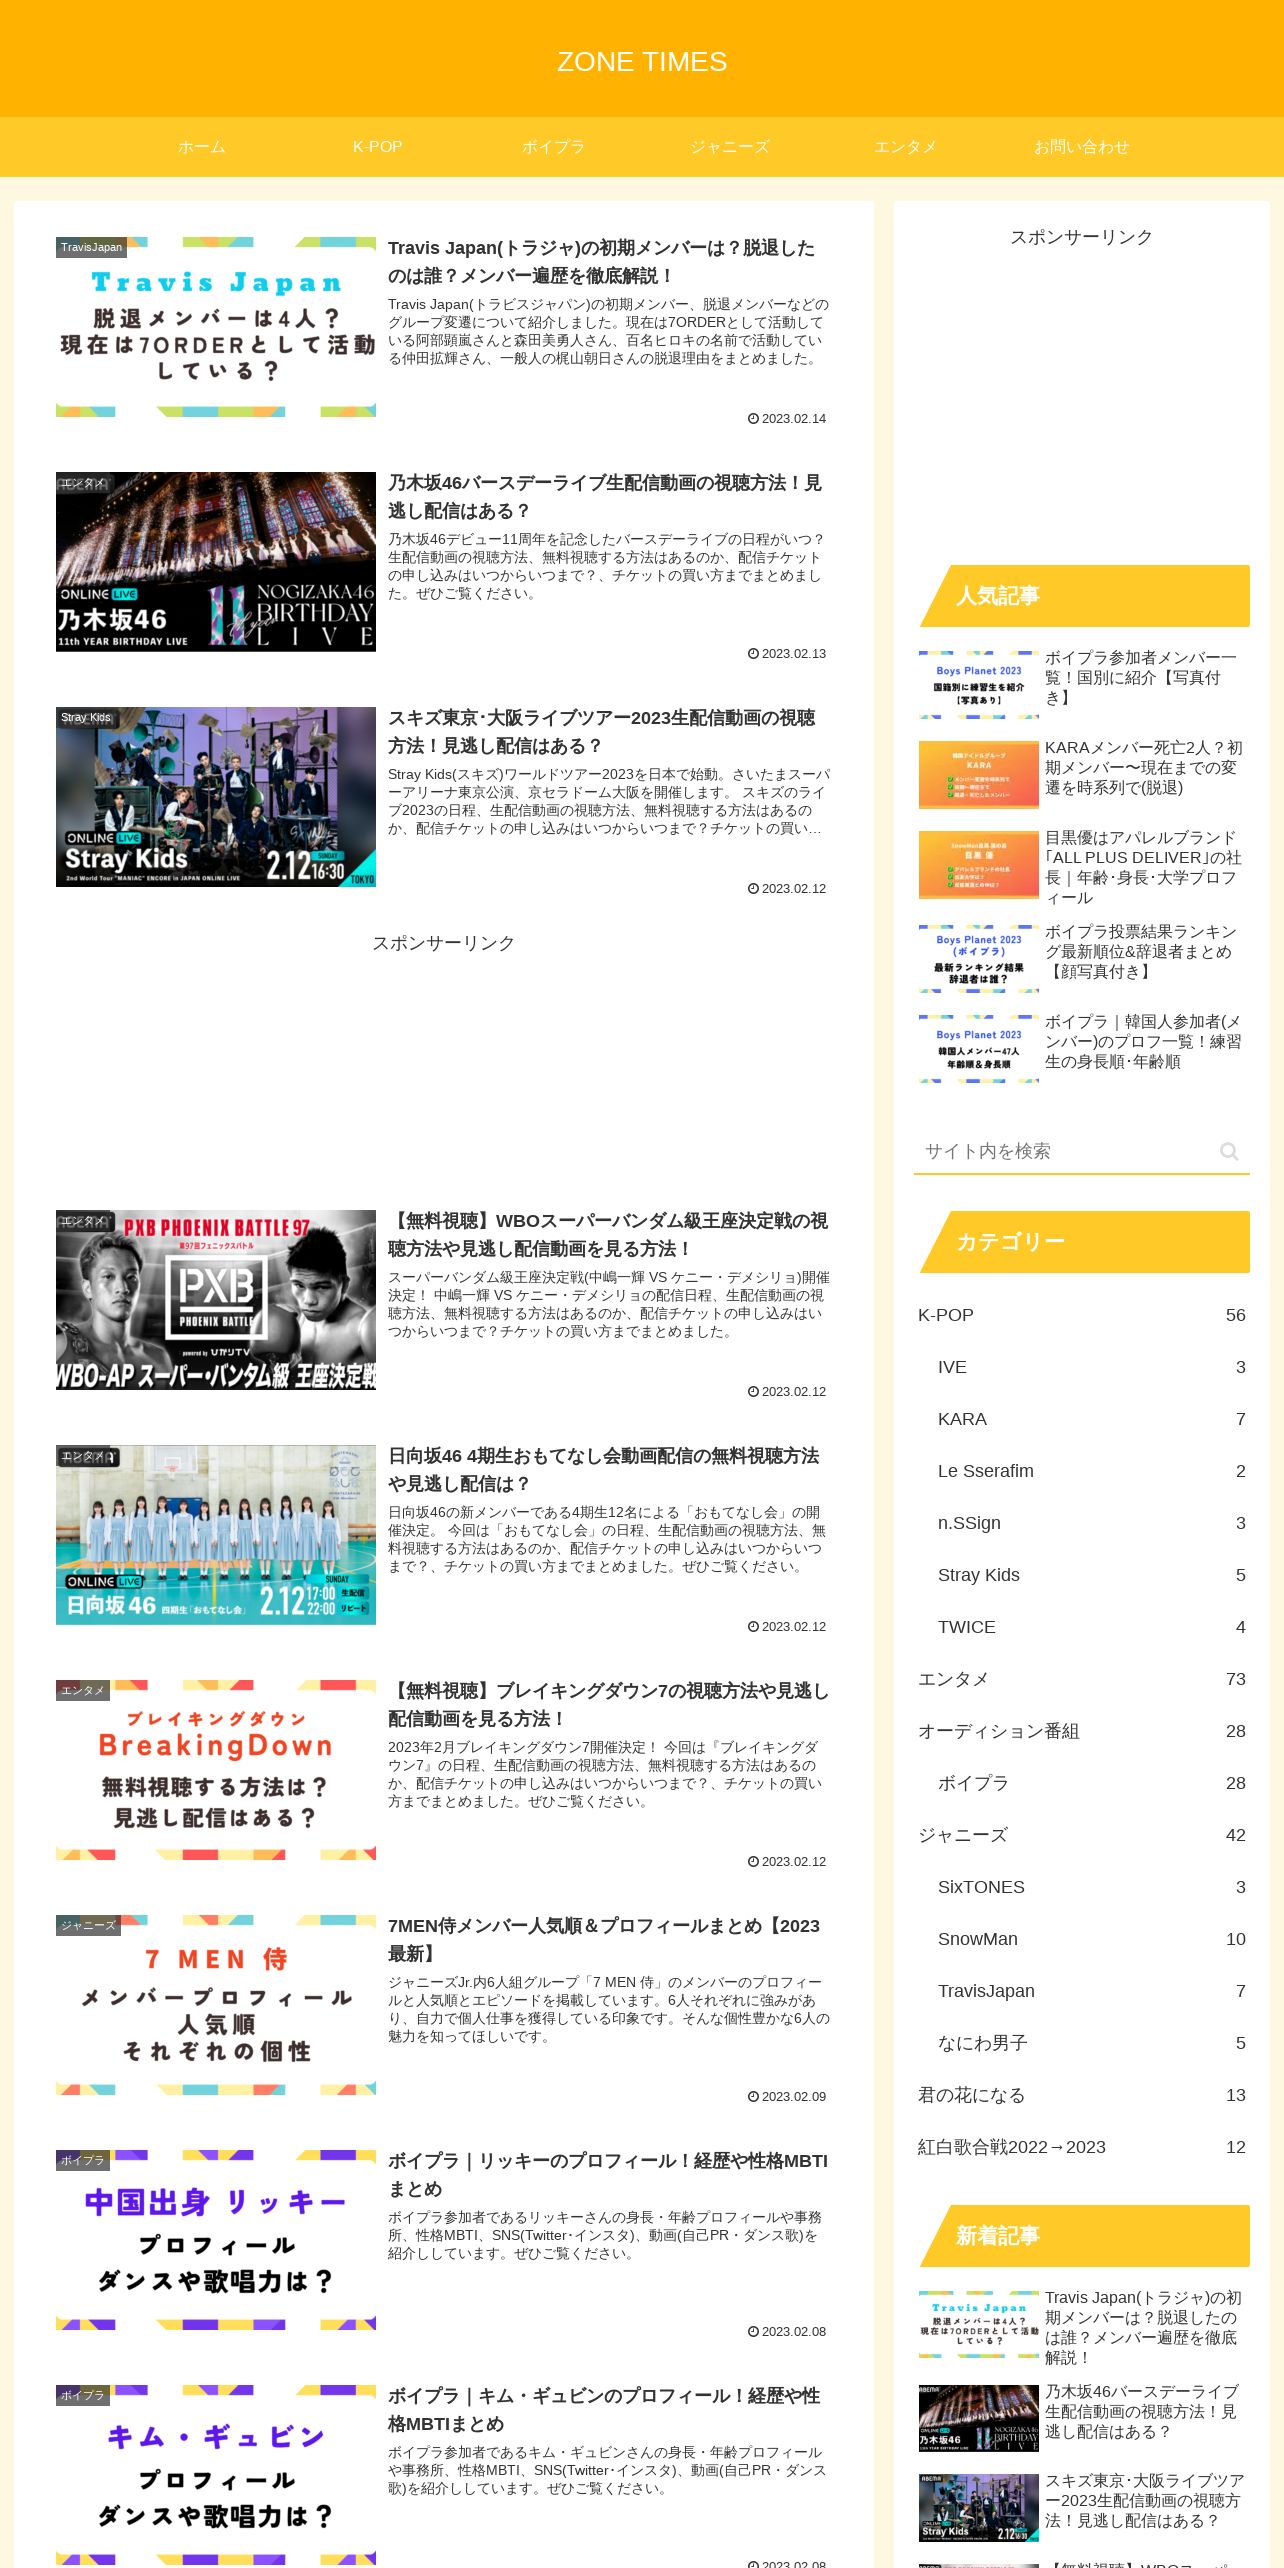Open ブレイキングダウン7 article title

pos(608,1704)
